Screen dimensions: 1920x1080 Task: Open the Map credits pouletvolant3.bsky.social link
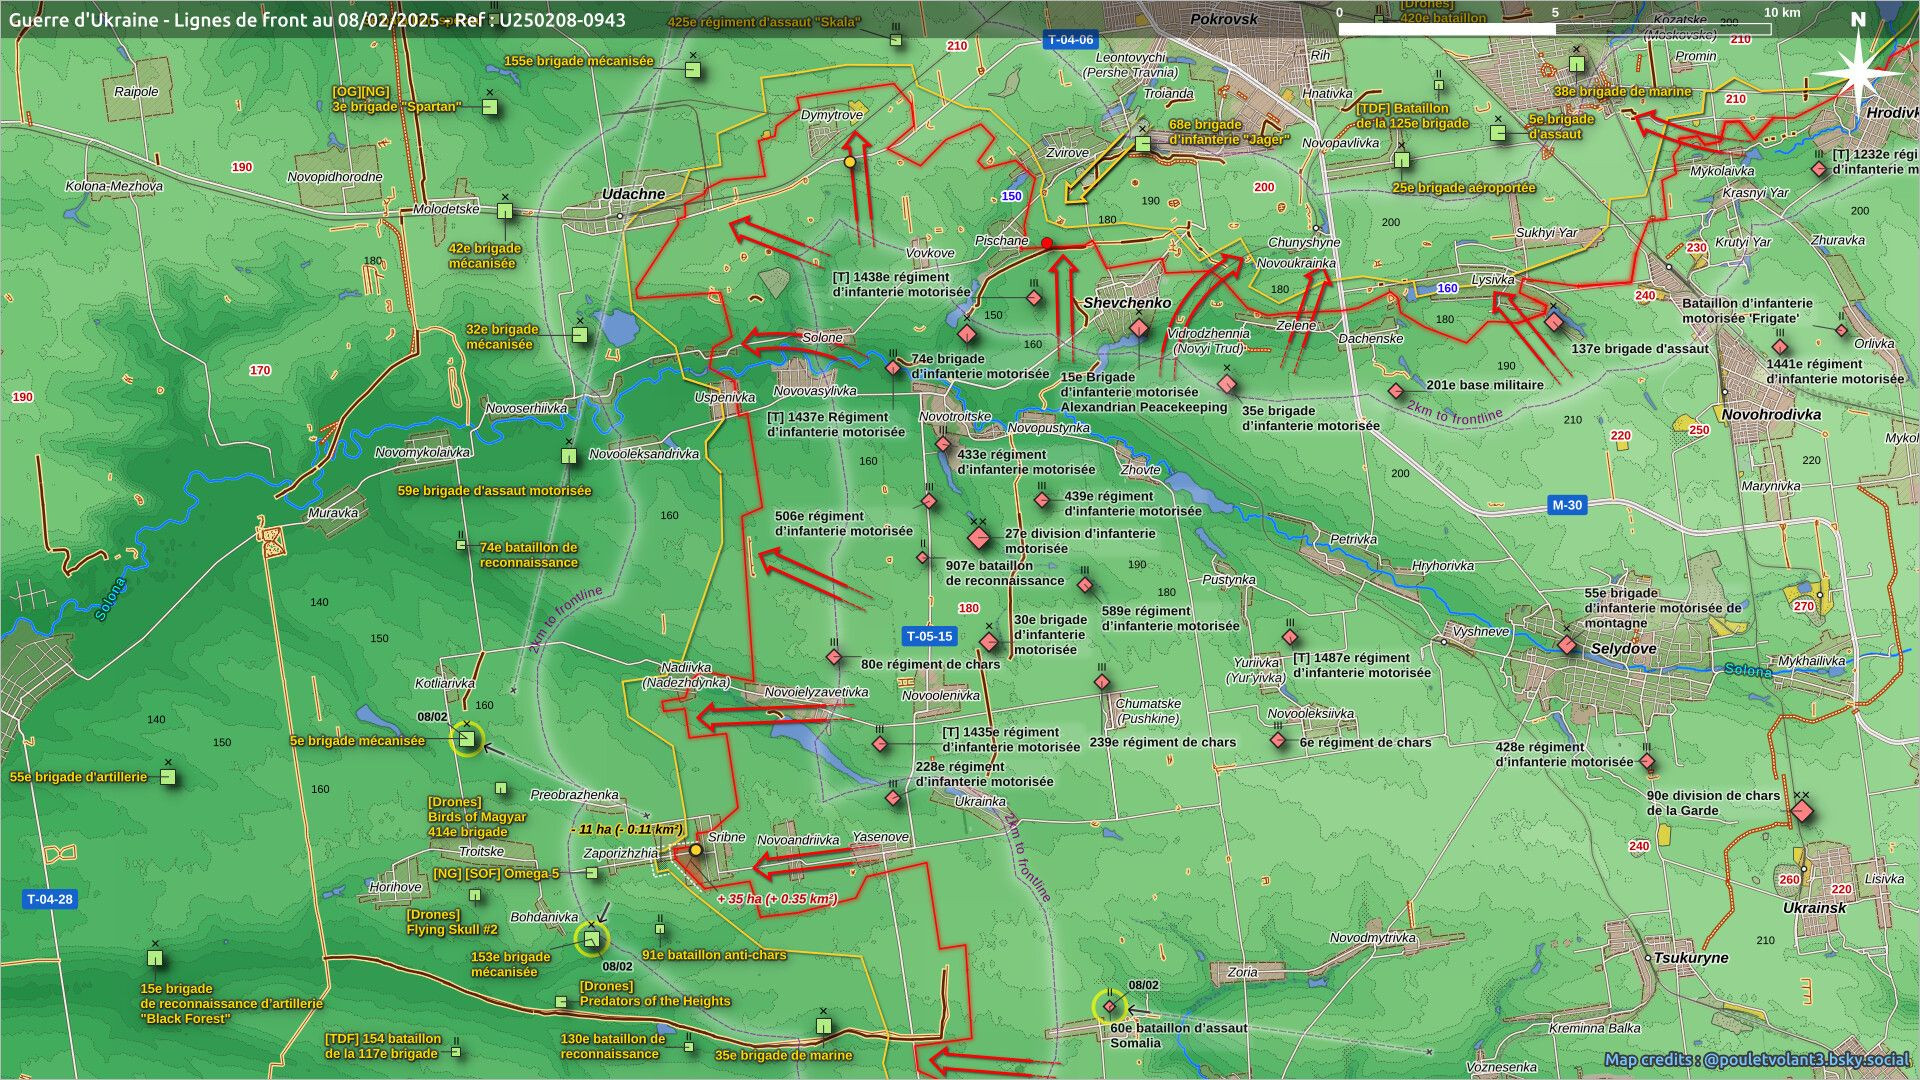[x=1757, y=1060]
